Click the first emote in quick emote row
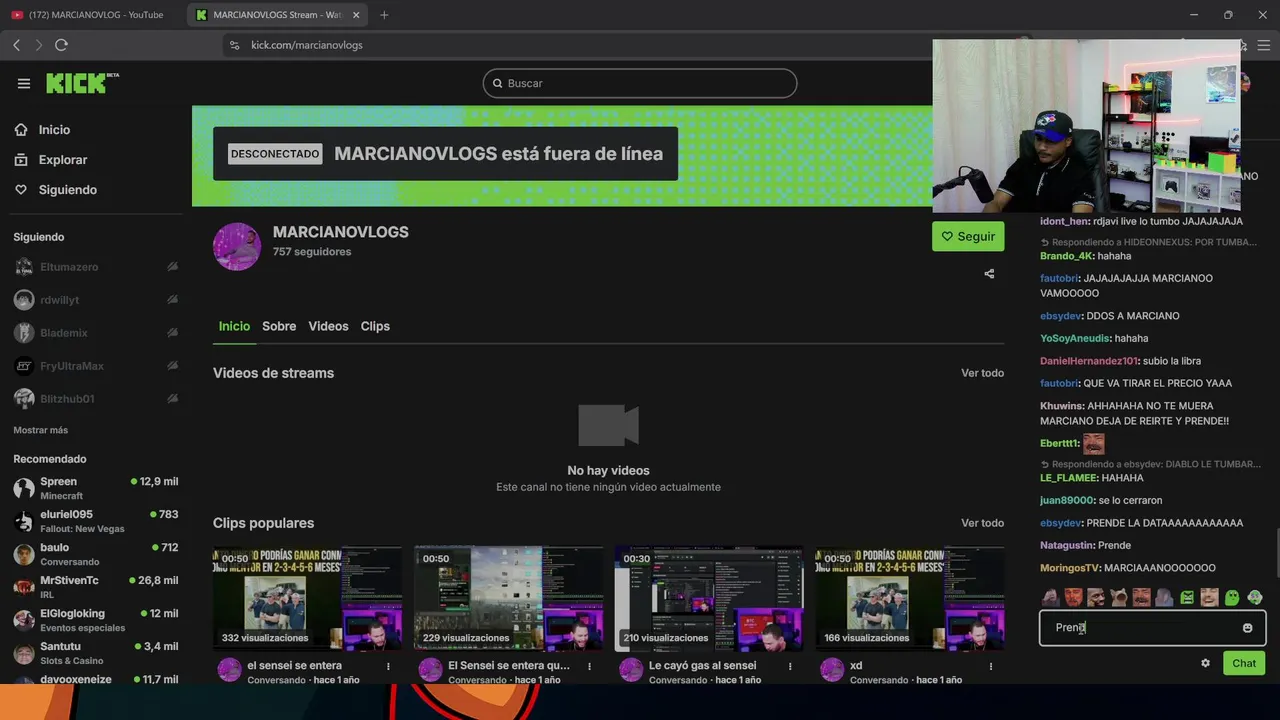Viewport: 1280px width, 720px height. (1051, 598)
